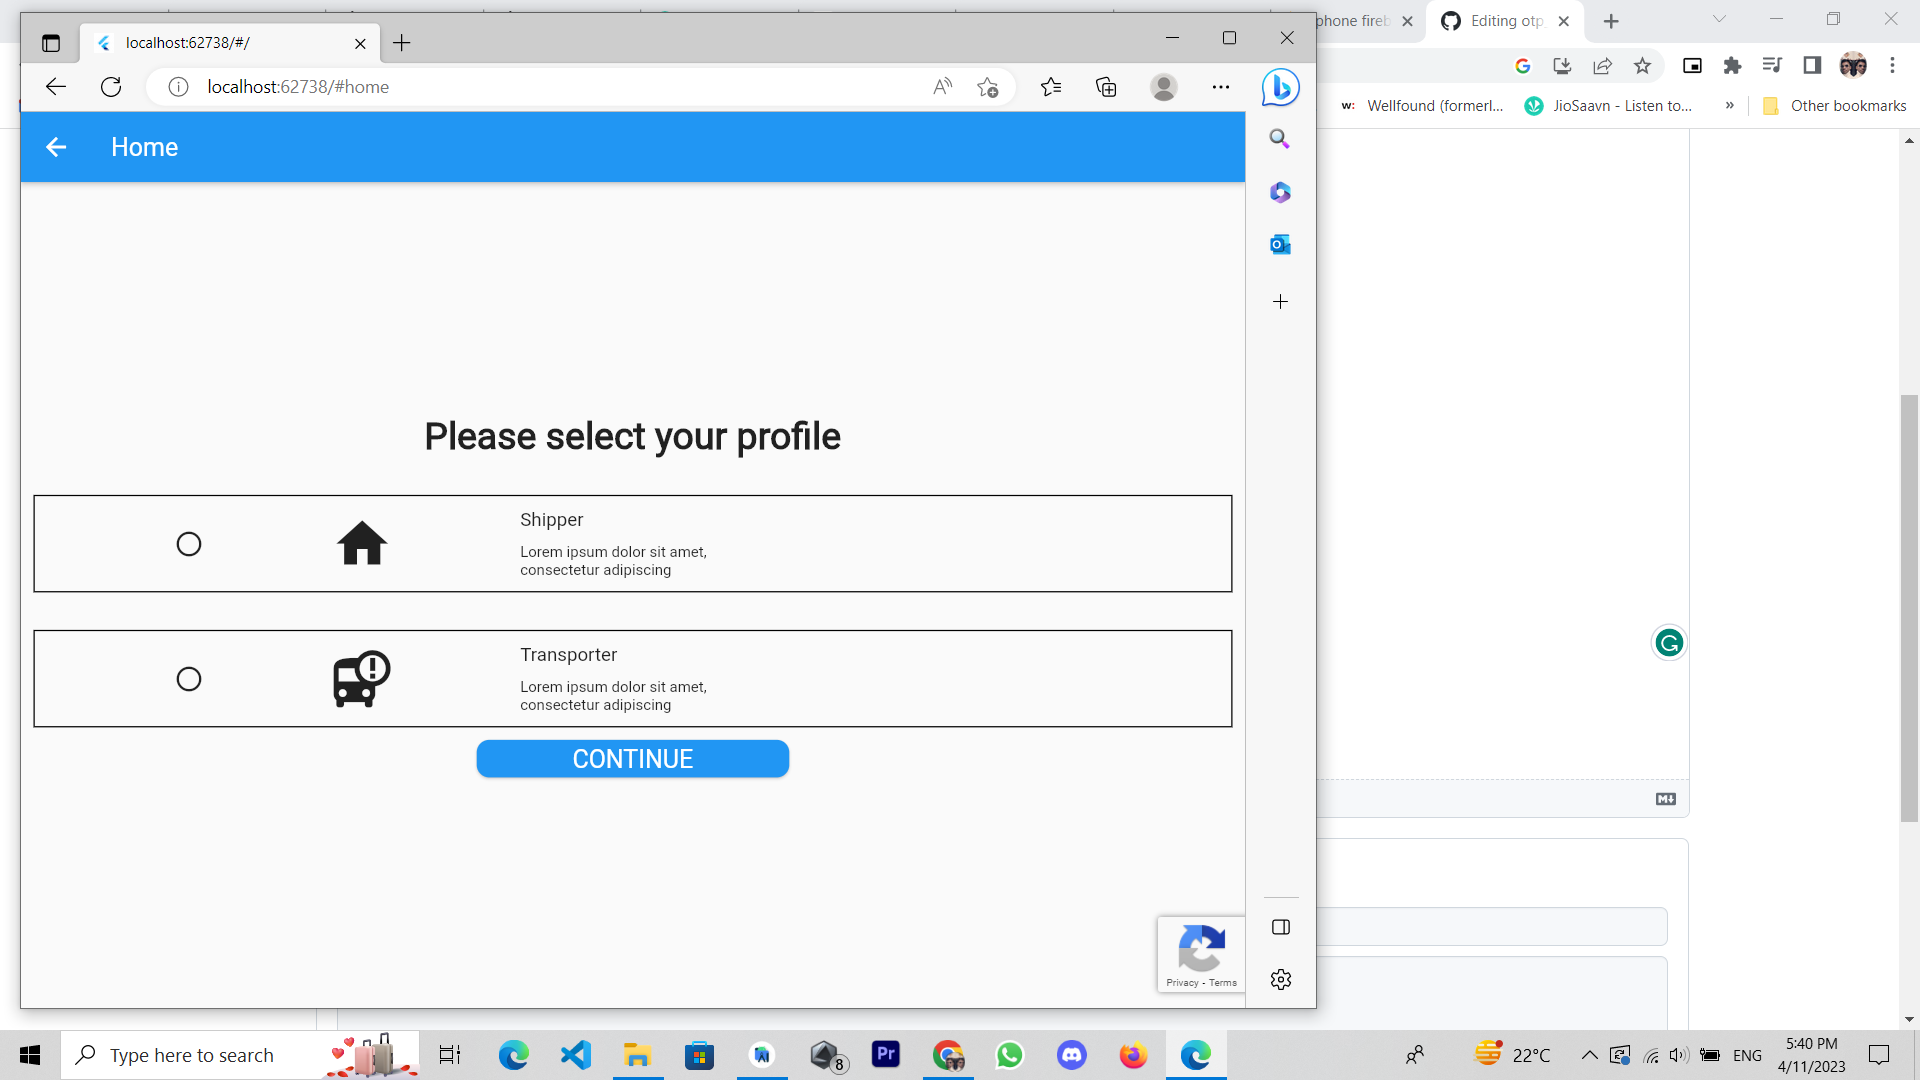Click the back arrow on the Home app bar
Viewport: 1920px width, 1080px height.
pyautogui.click(x=56, y=147)
